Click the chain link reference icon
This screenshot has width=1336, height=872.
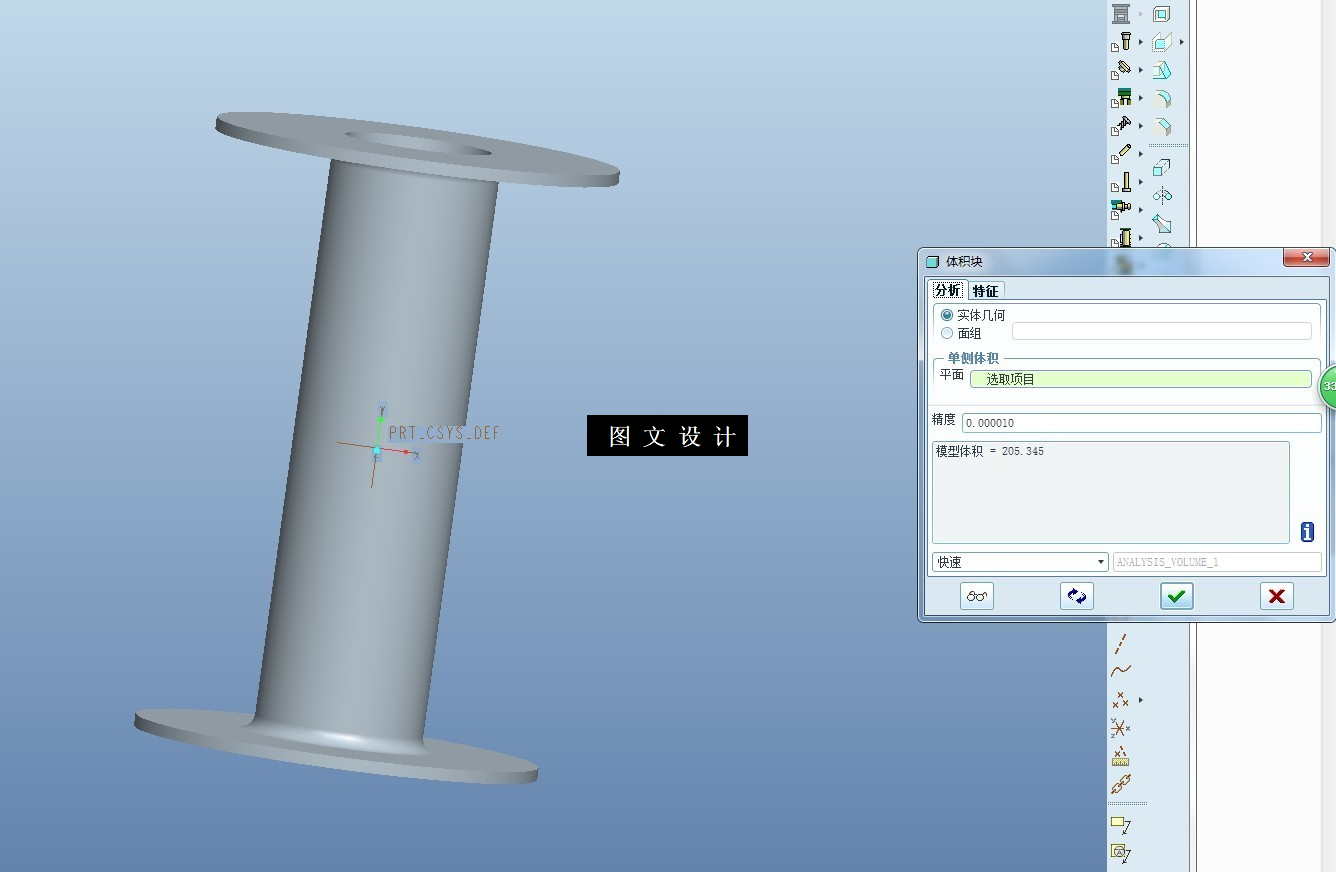point(1121,785)
